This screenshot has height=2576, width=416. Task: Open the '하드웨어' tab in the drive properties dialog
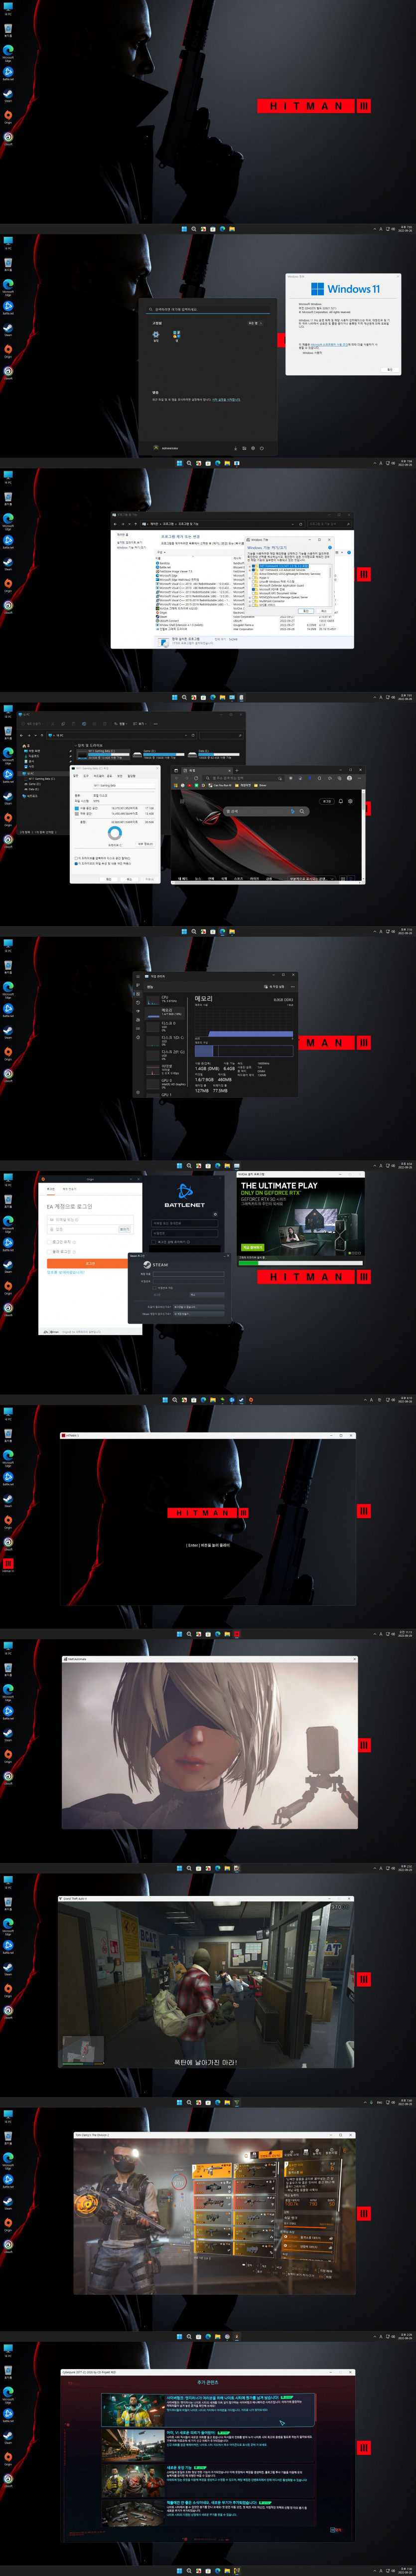(99, 776)
